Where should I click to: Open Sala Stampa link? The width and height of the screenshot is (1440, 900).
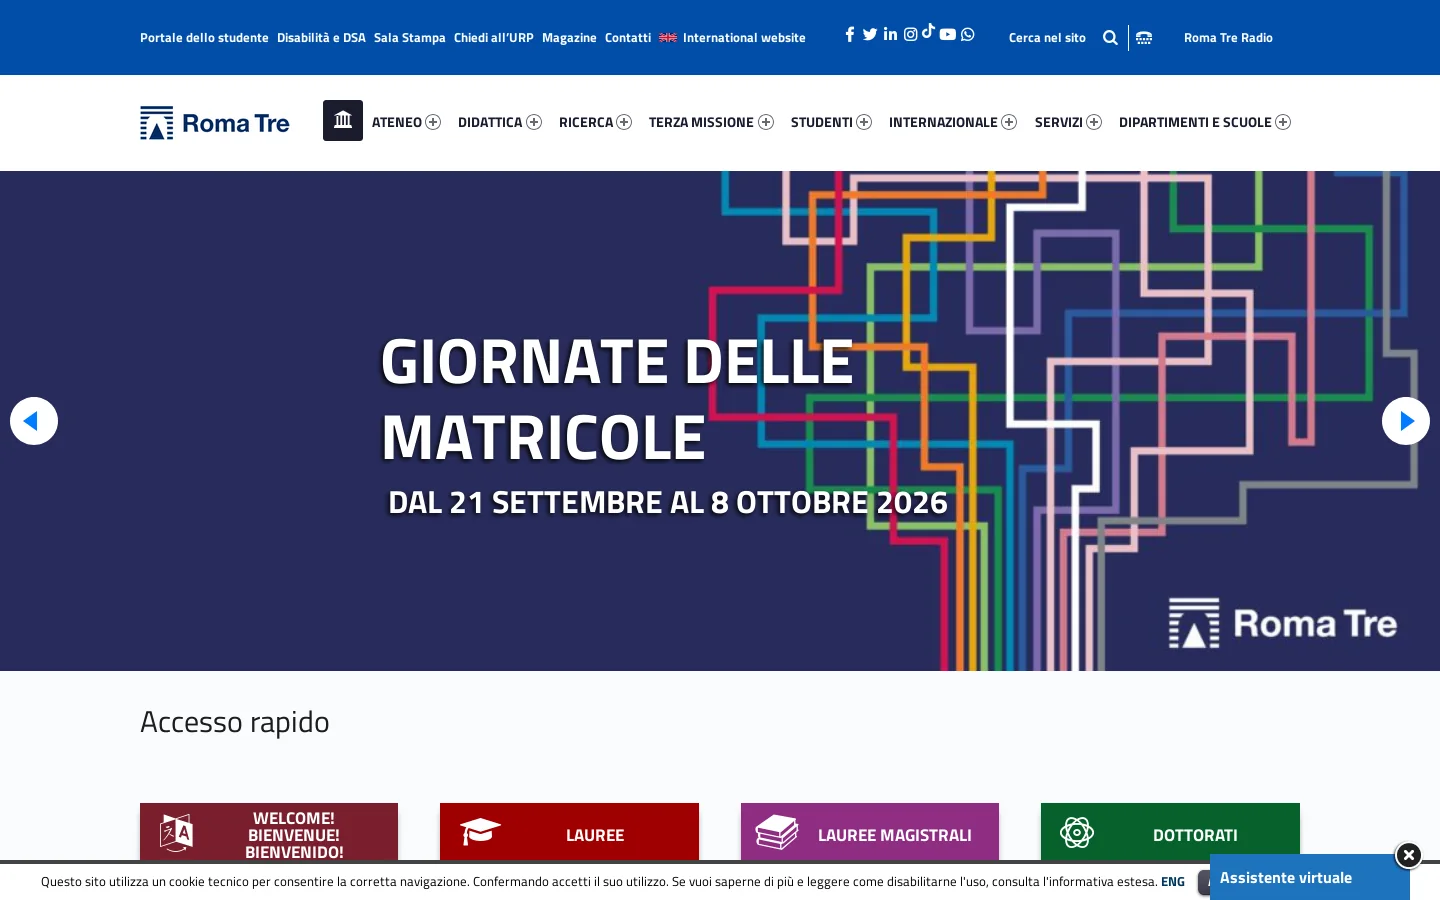[x=410, y=38]
